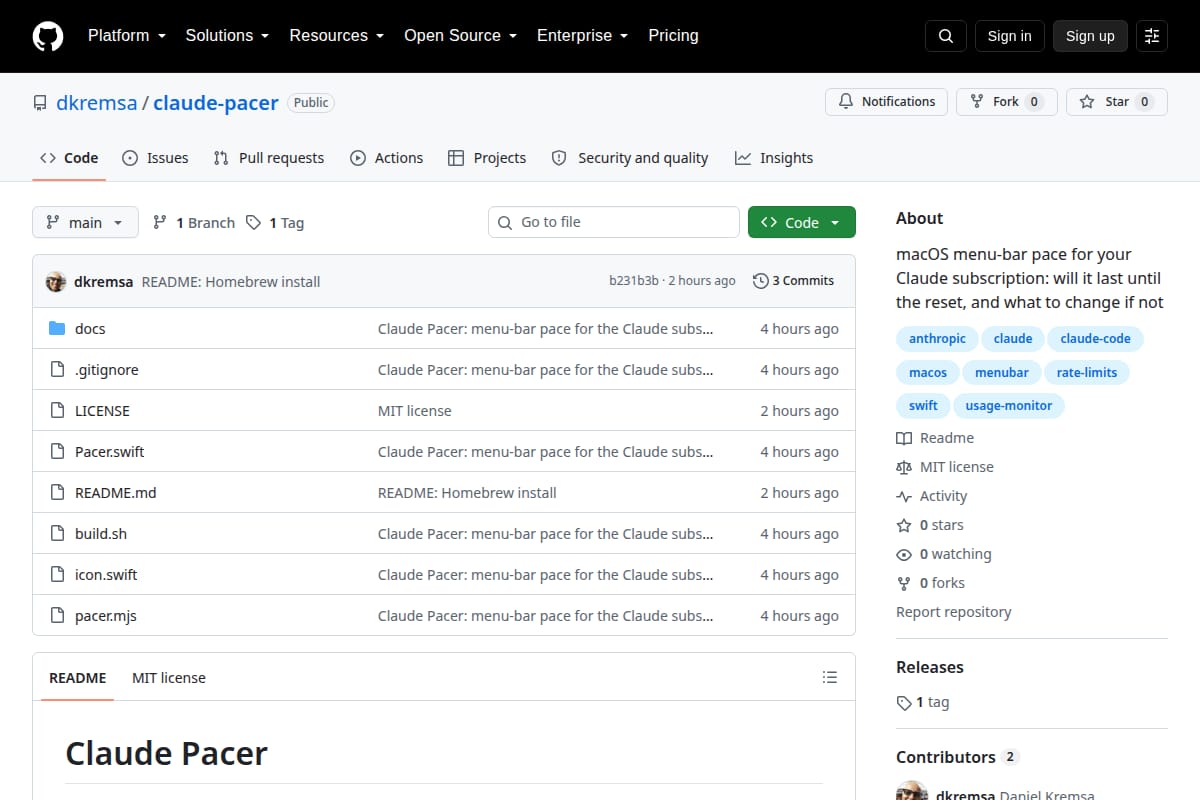Screen dimensions: 1200x800
Task: Click the pacer.mjs file icon
Action: [57, 616]
